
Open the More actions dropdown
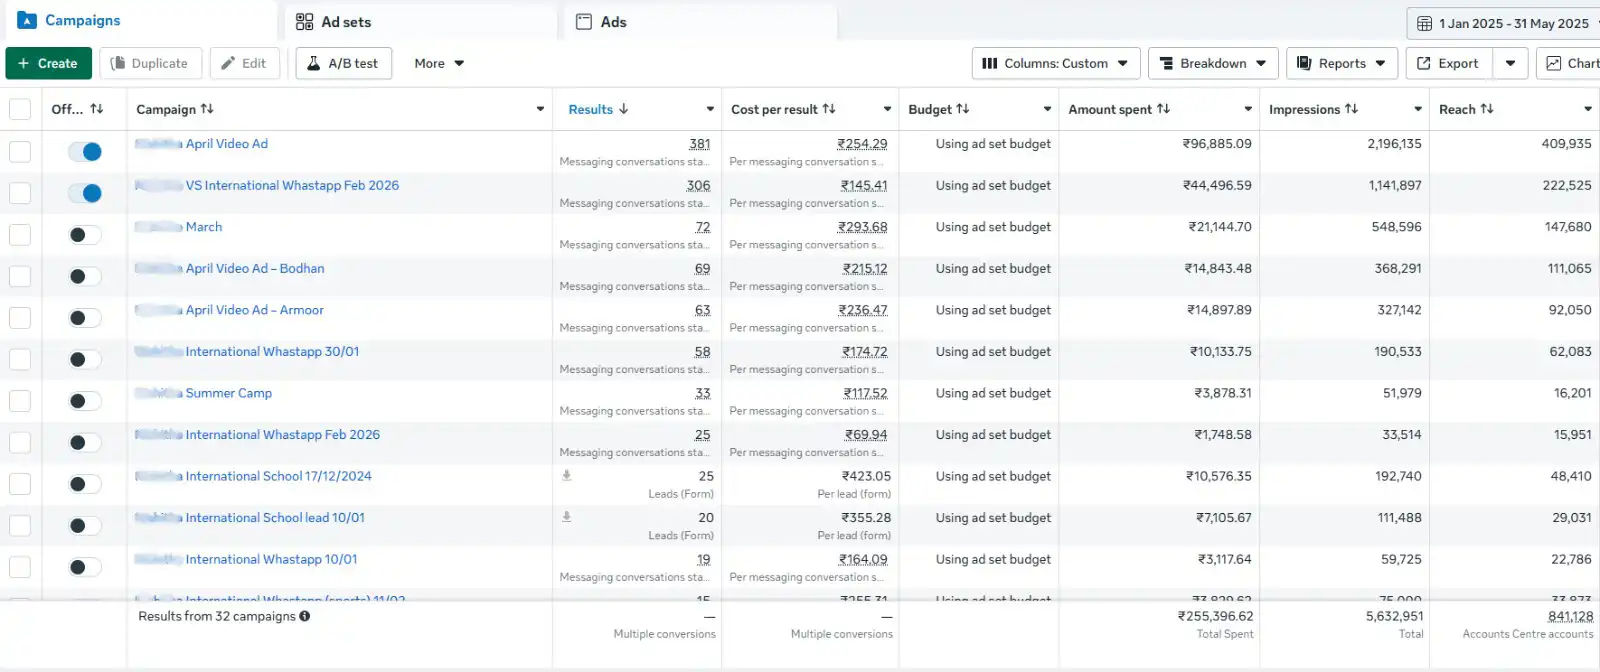click(x=439, y=63)
